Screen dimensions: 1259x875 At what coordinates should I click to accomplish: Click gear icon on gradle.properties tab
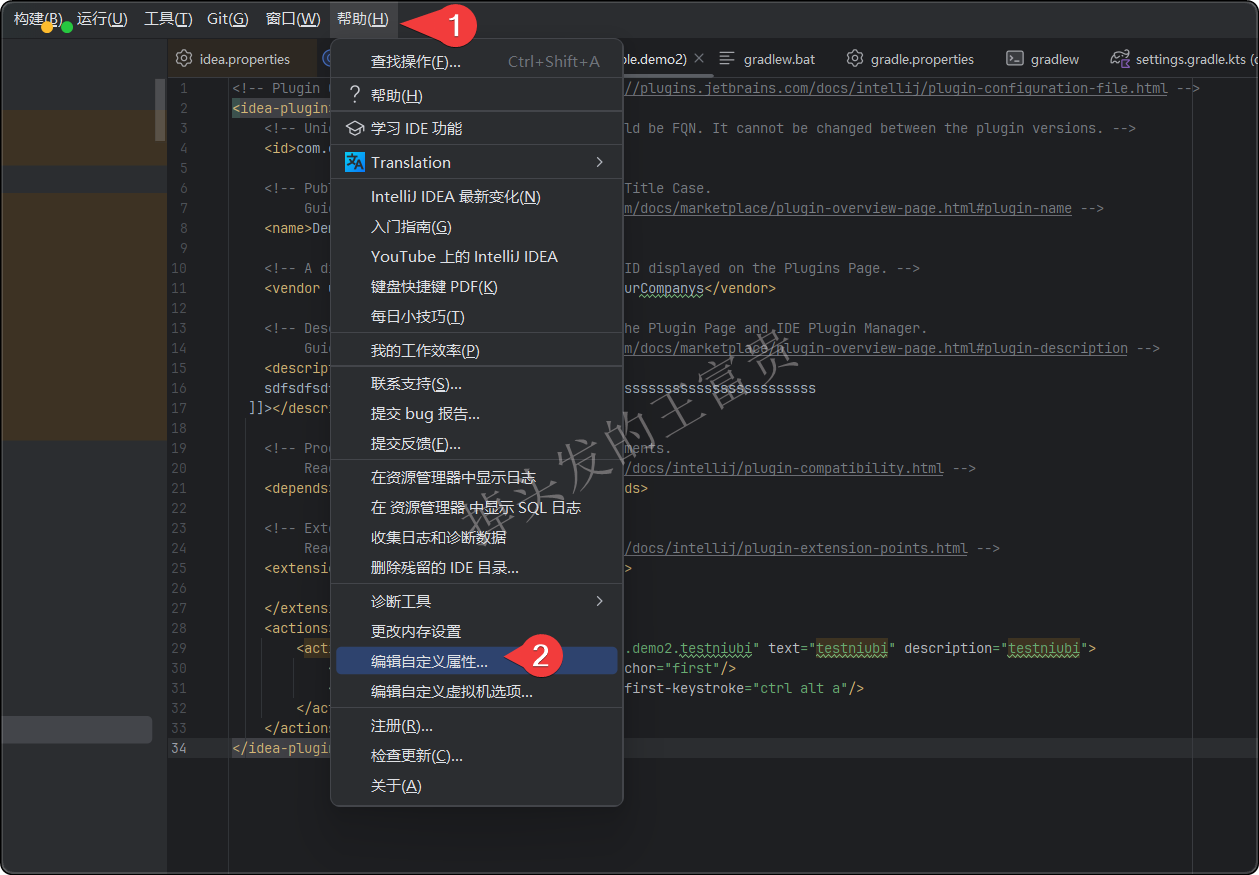click(855, 59)
